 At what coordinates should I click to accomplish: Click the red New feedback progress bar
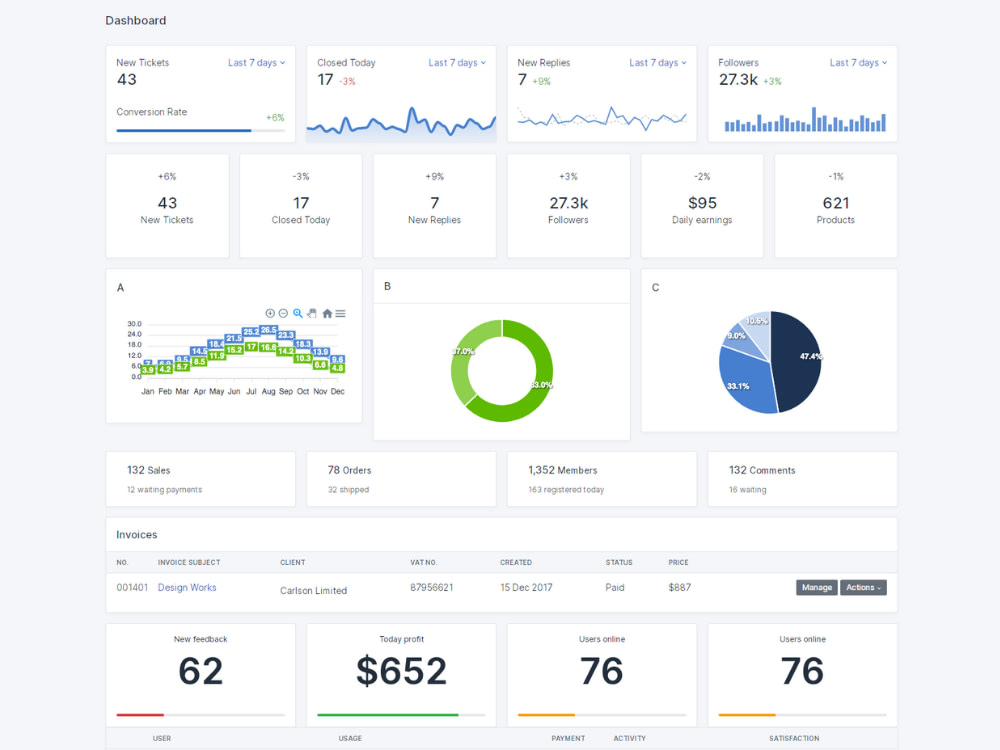click(200, 715)
